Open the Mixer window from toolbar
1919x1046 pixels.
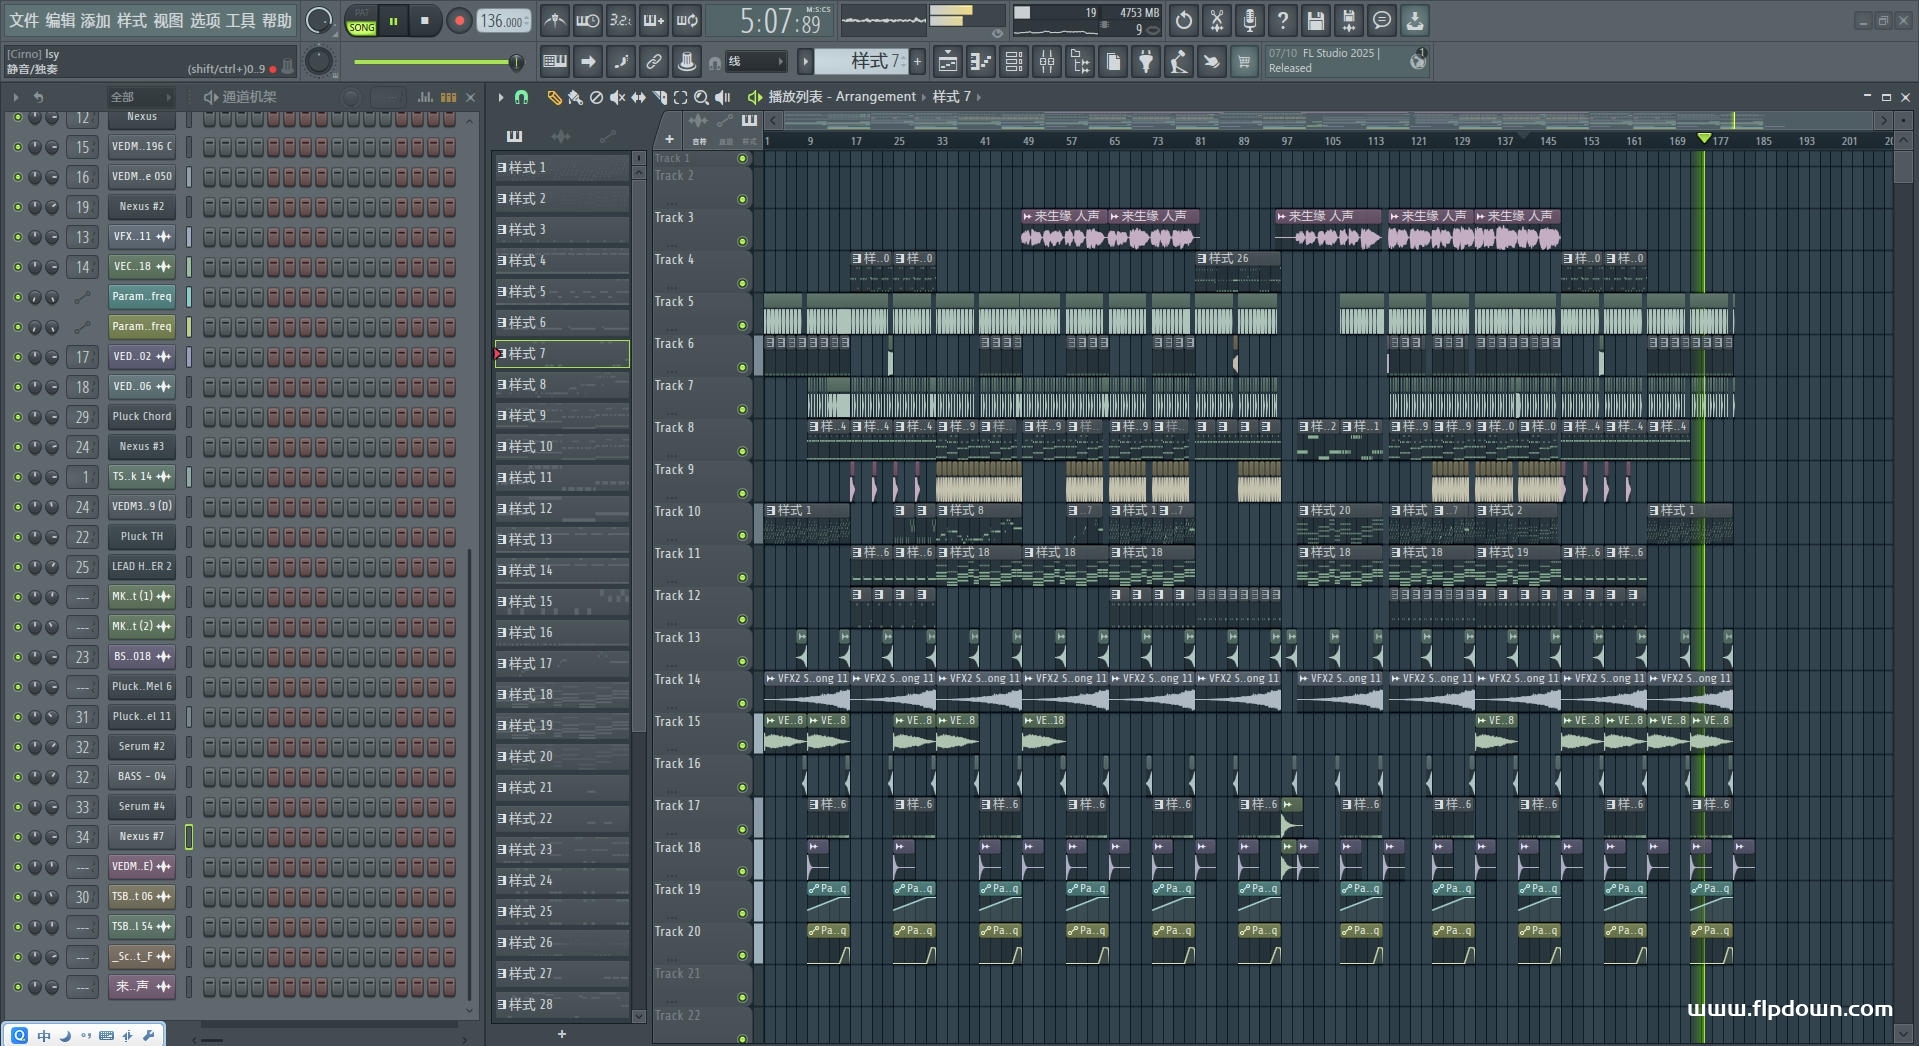1047,62
